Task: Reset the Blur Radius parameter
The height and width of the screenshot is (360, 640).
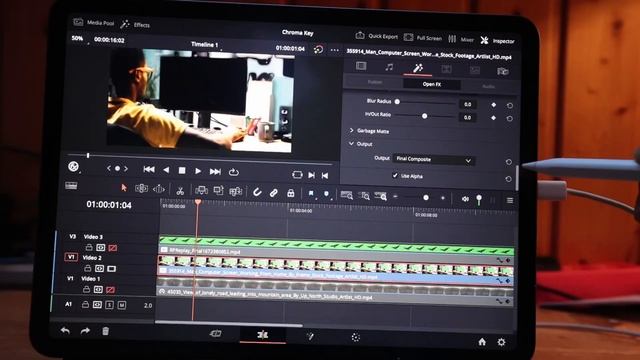Action: pyautogui.click(x=510, y=106)
